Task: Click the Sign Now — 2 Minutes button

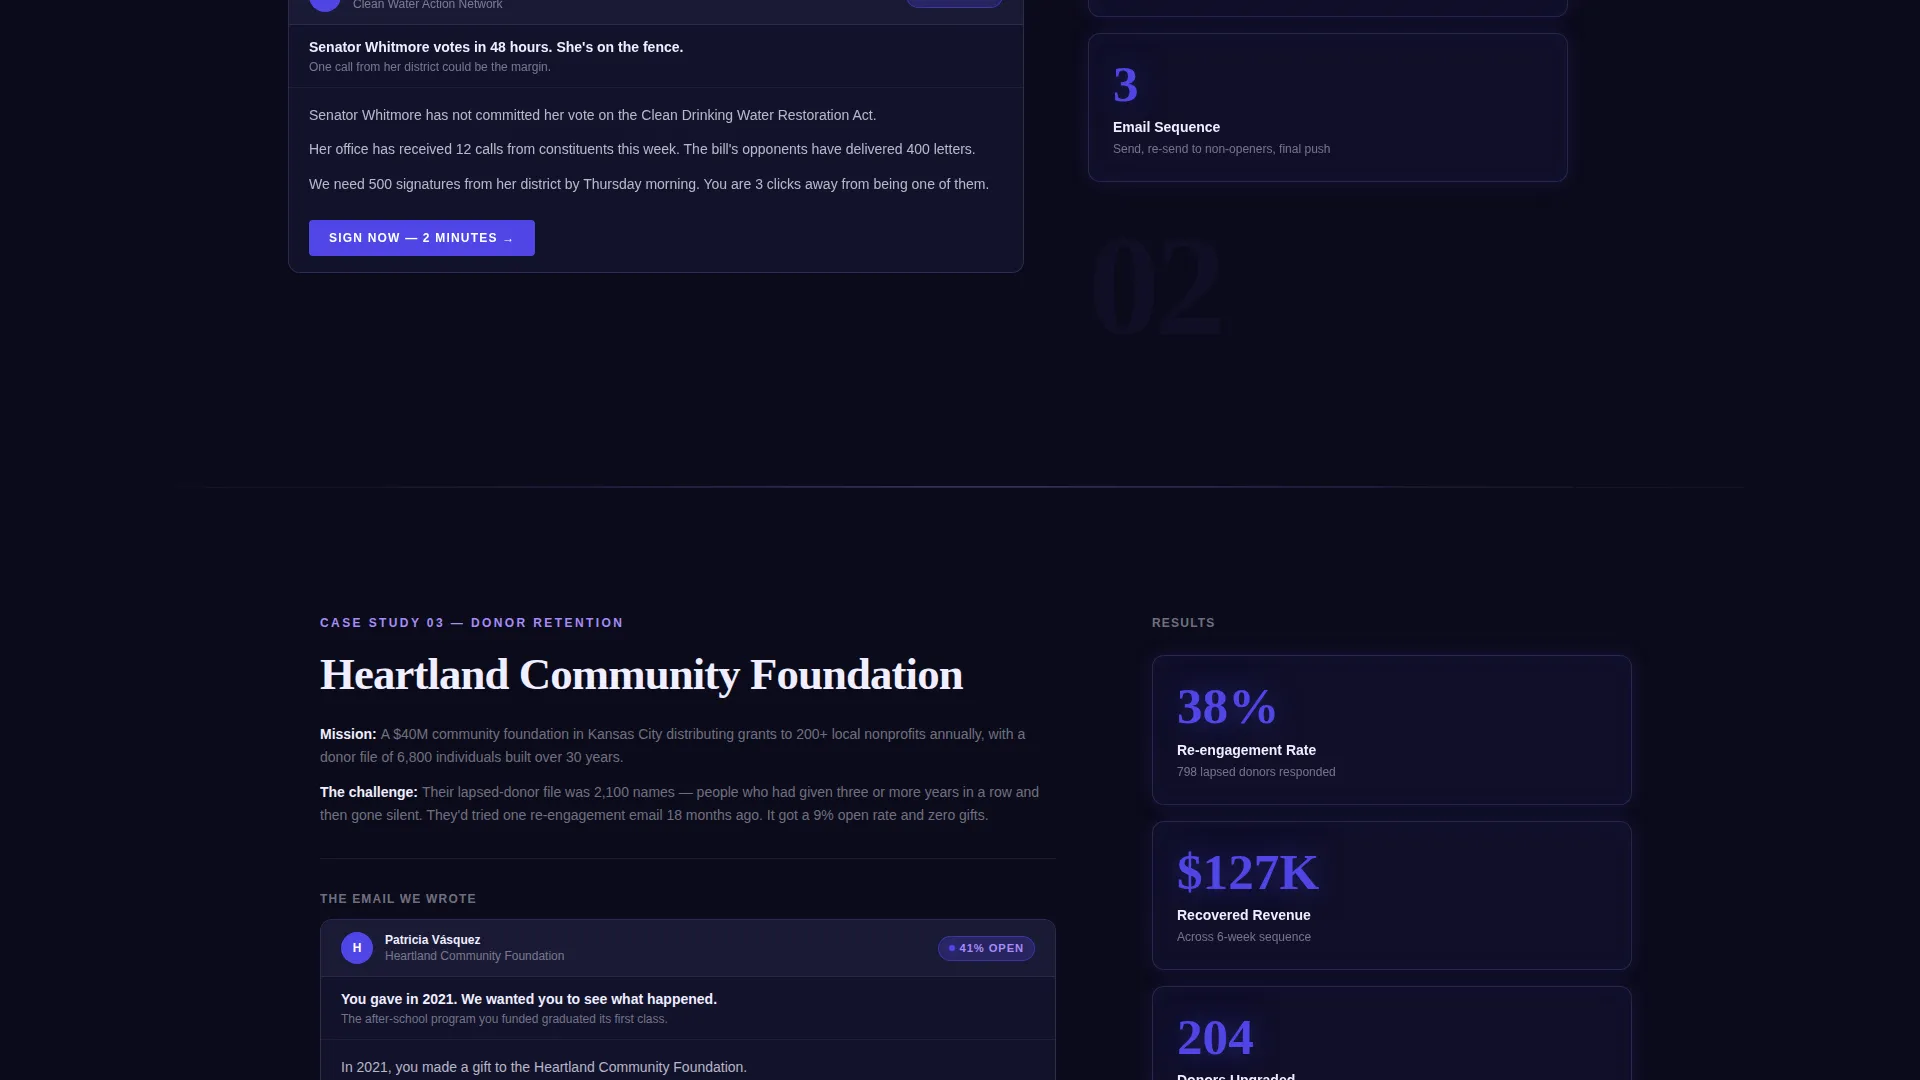Action: pos(421,238)
